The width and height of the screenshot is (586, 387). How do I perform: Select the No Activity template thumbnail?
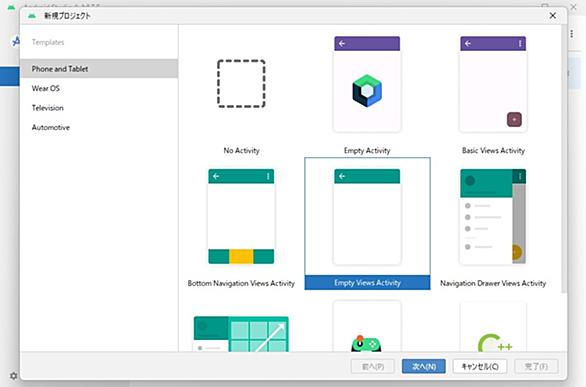pyautogui.click(x=241, y=84)
